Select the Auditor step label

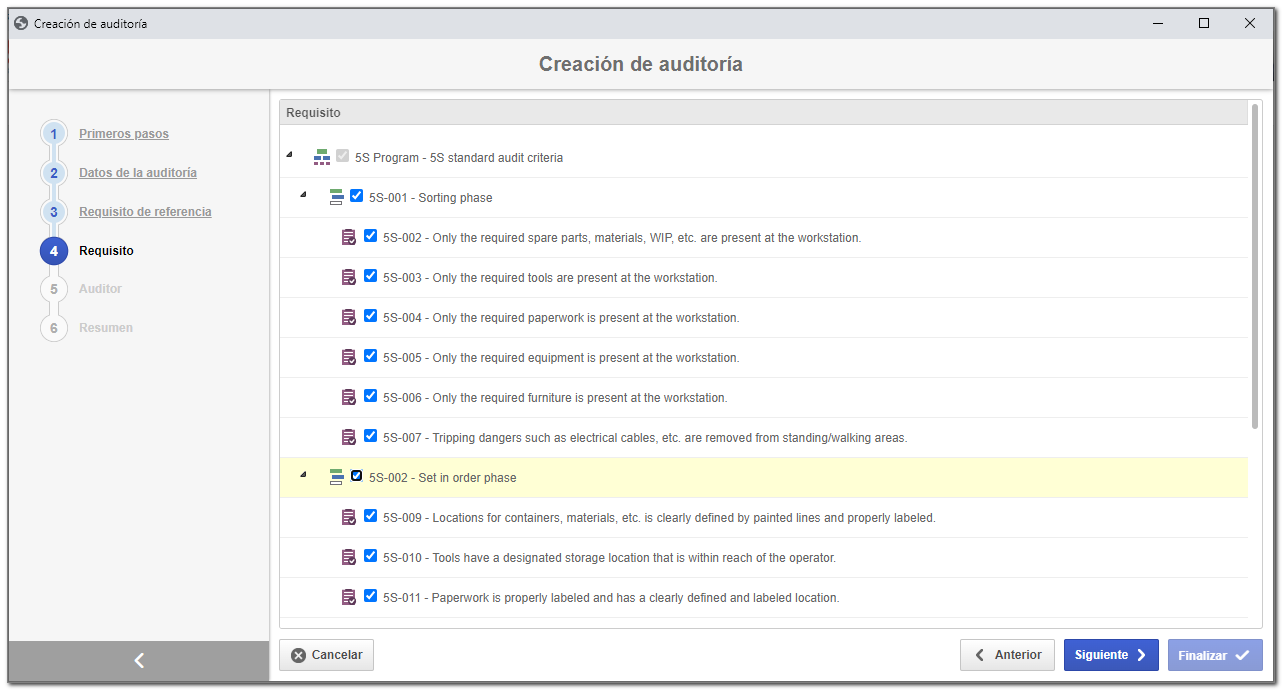100,289
